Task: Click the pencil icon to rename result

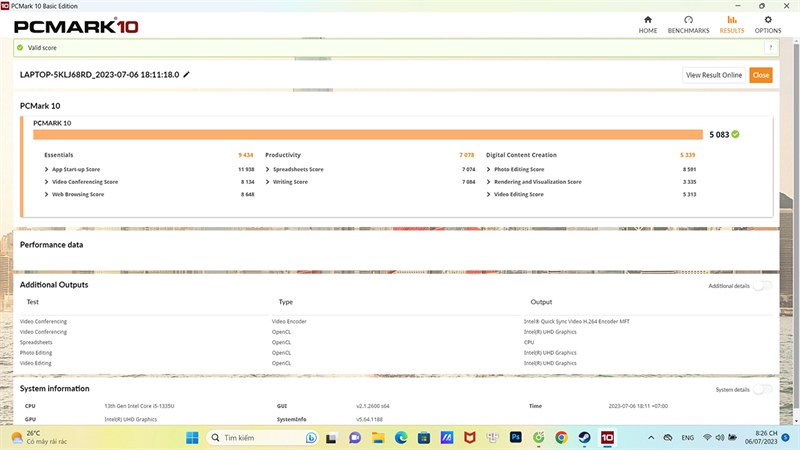Action: 186,74
